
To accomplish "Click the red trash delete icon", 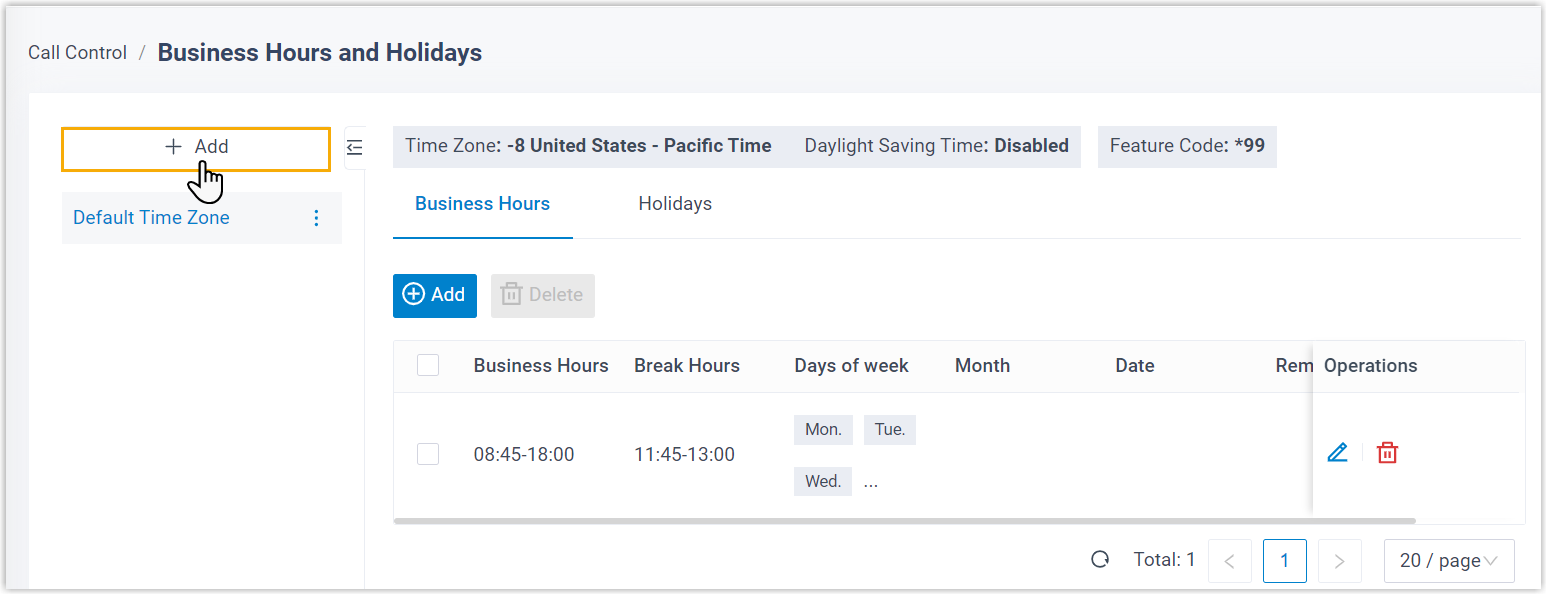I will pos(1387,452).
